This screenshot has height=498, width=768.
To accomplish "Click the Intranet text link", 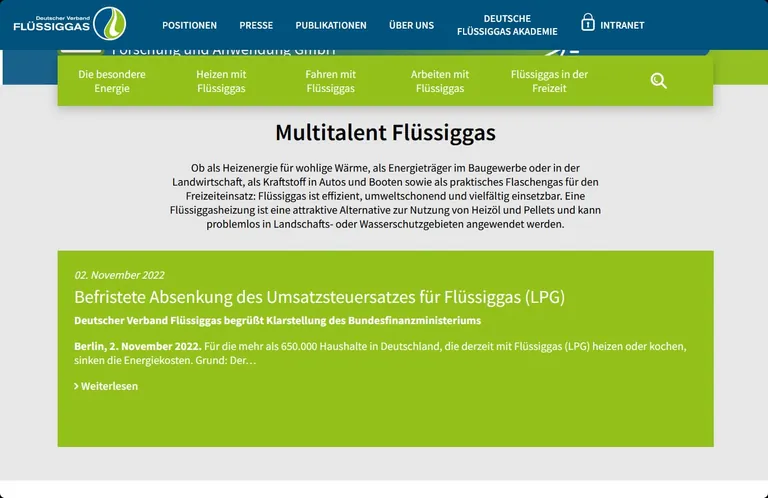I will [622, 25].
